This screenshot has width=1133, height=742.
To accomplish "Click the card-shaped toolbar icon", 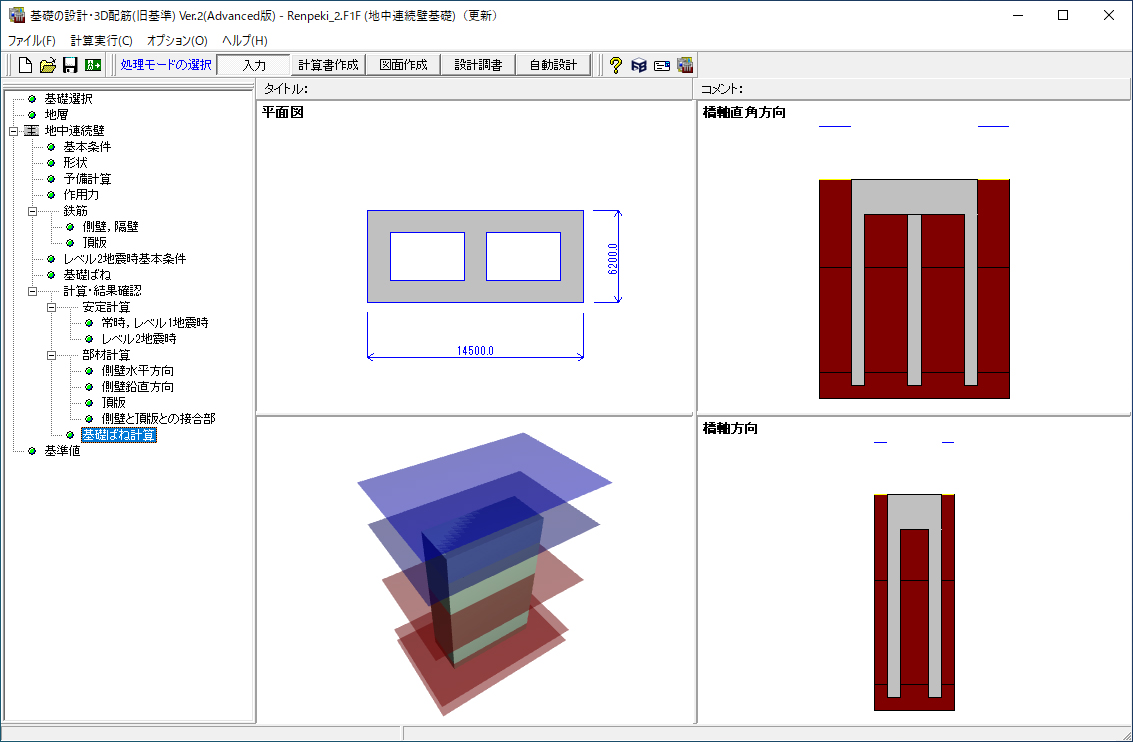I will tap(662, 66).
